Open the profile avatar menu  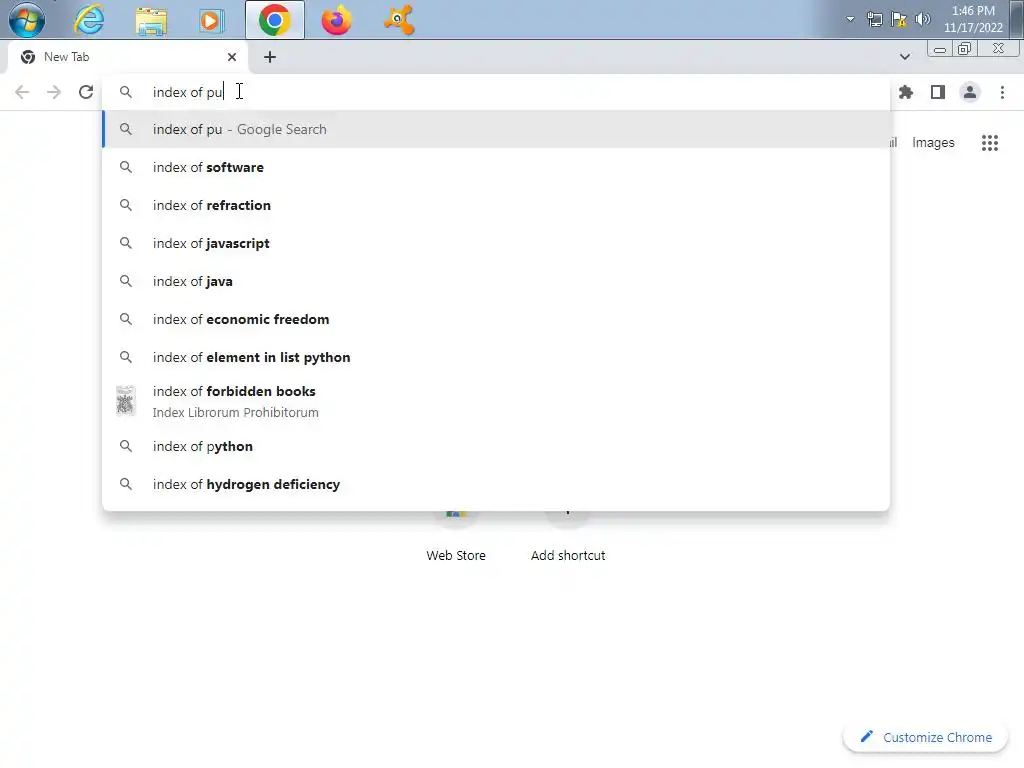970,92
